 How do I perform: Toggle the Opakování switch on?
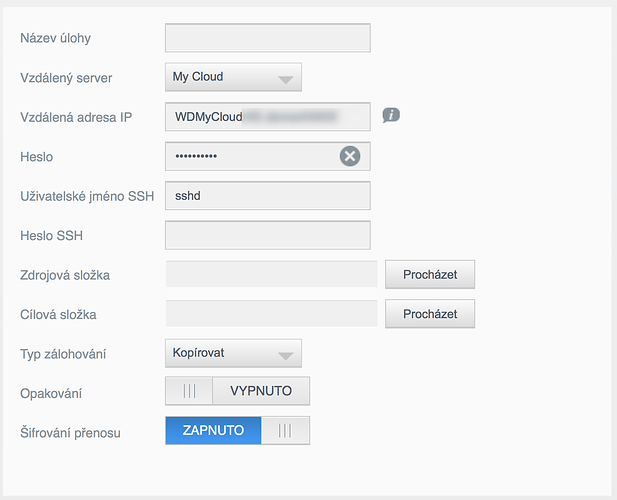pos(190,391)
